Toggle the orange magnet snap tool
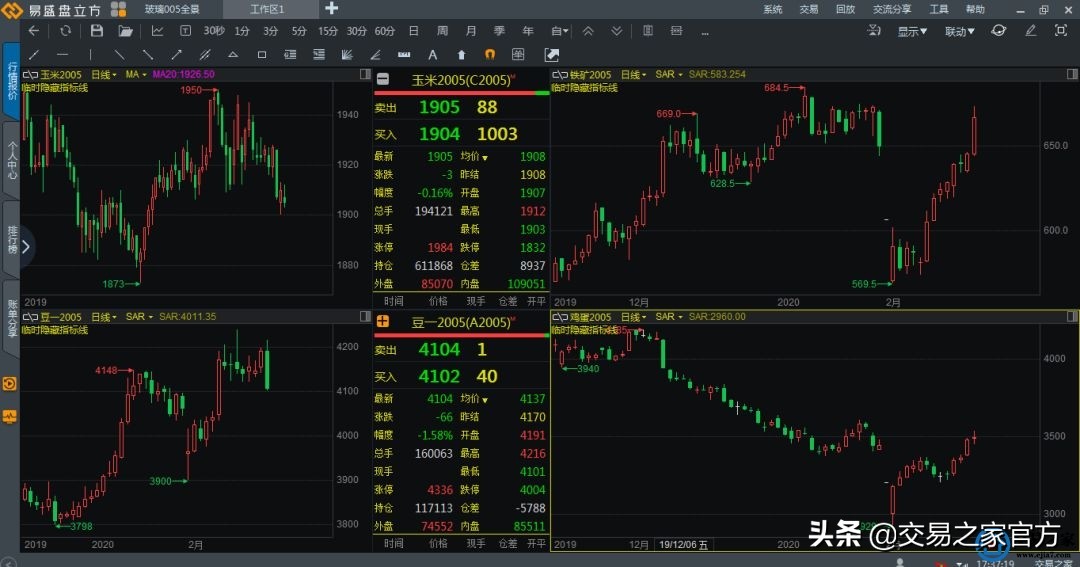This screenshot has height=567, width=1080. (x=490, y=54)
